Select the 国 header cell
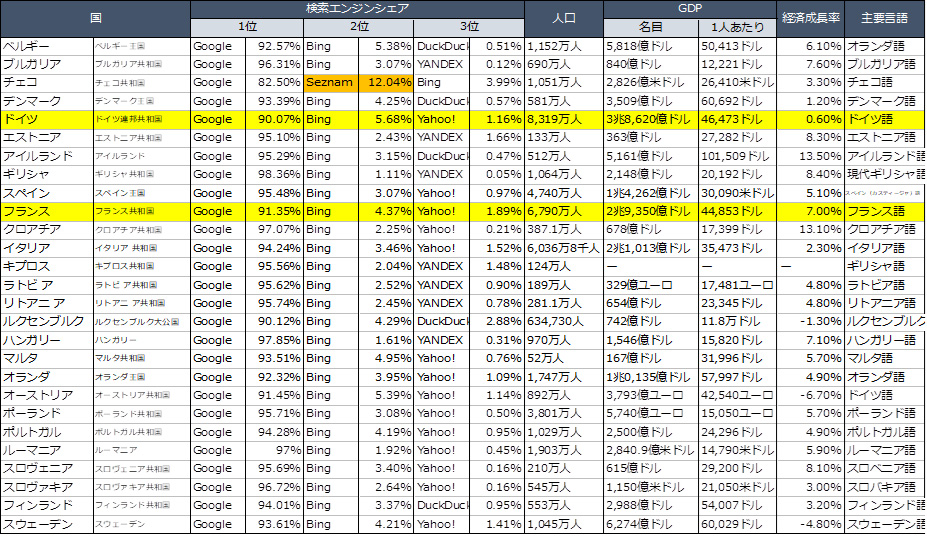 (95, 18)
